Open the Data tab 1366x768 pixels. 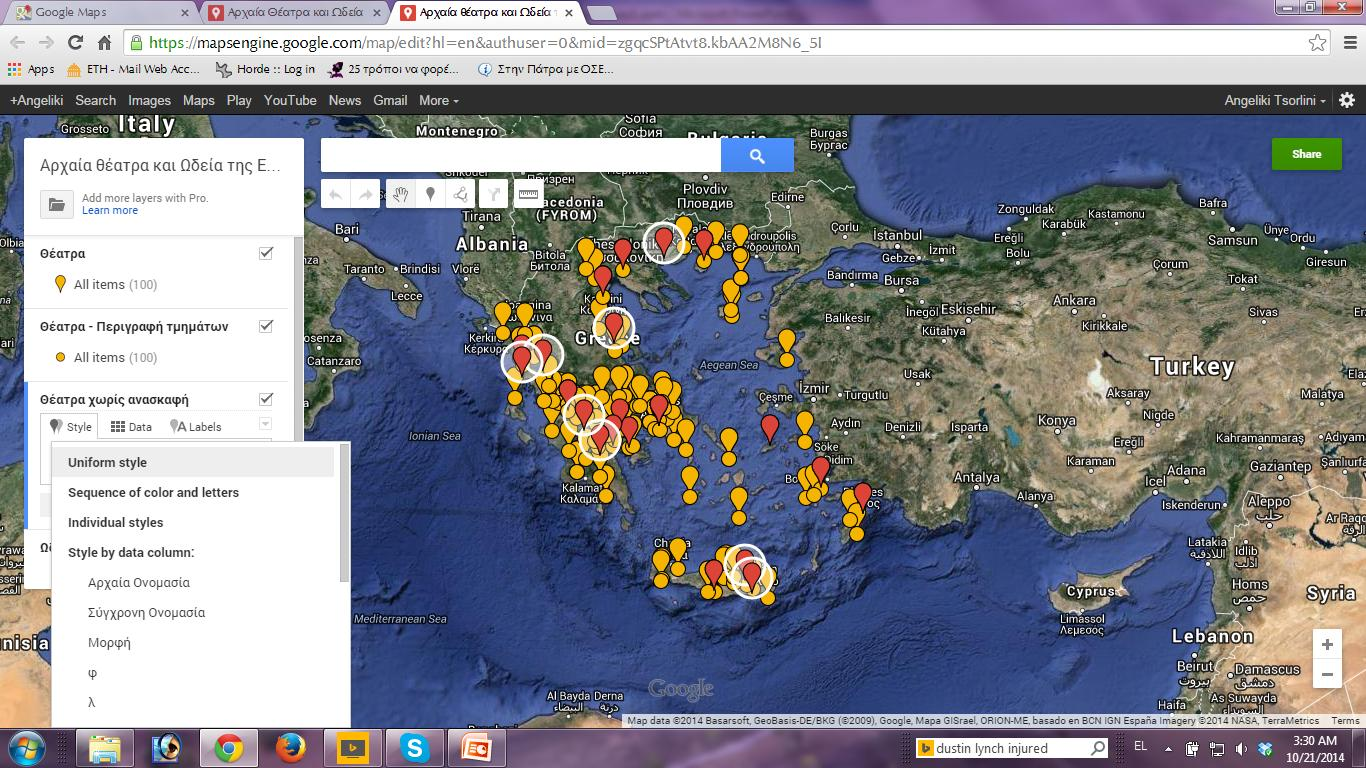pos(131,426)
